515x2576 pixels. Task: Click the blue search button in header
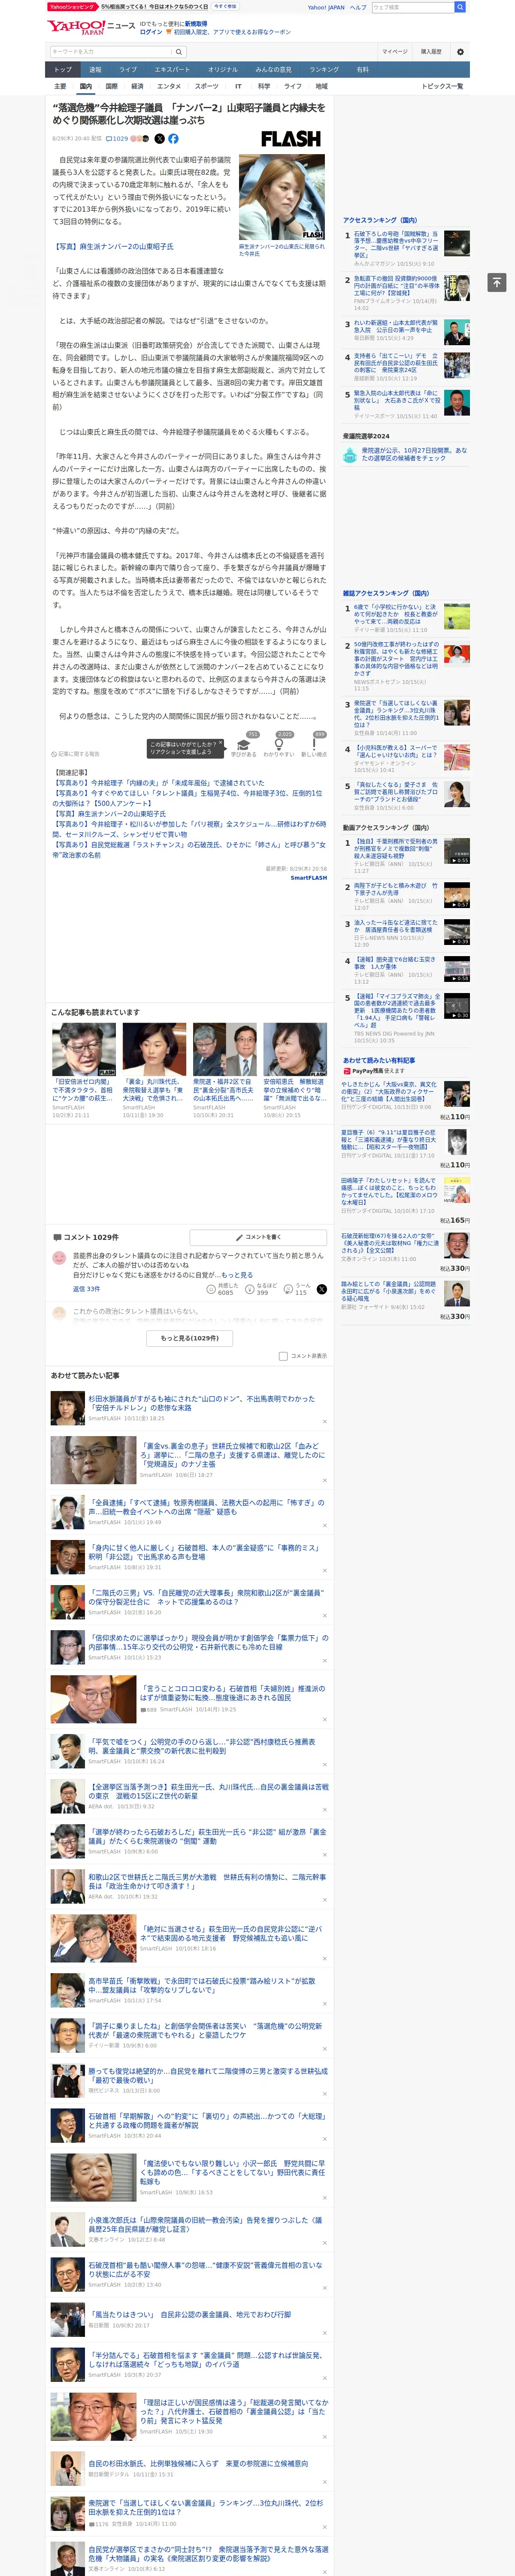pyautogui.click(x=460, y=7)
